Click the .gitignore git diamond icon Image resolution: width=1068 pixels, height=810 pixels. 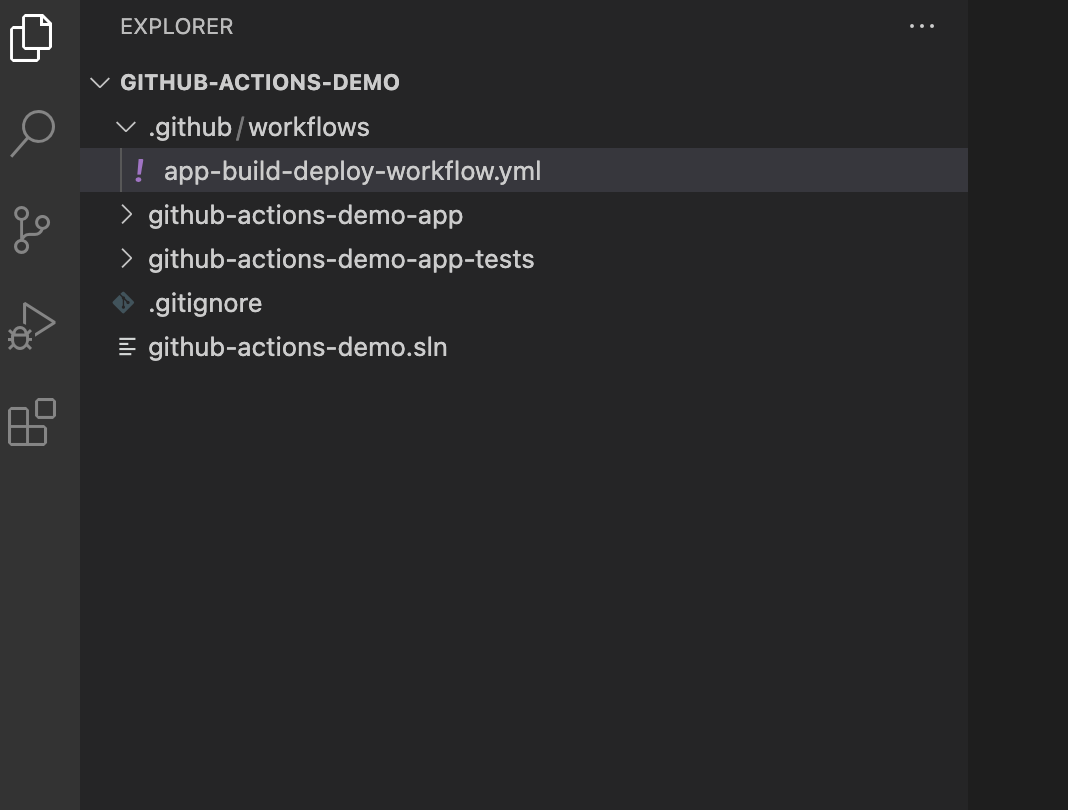[x=124, y=302]
